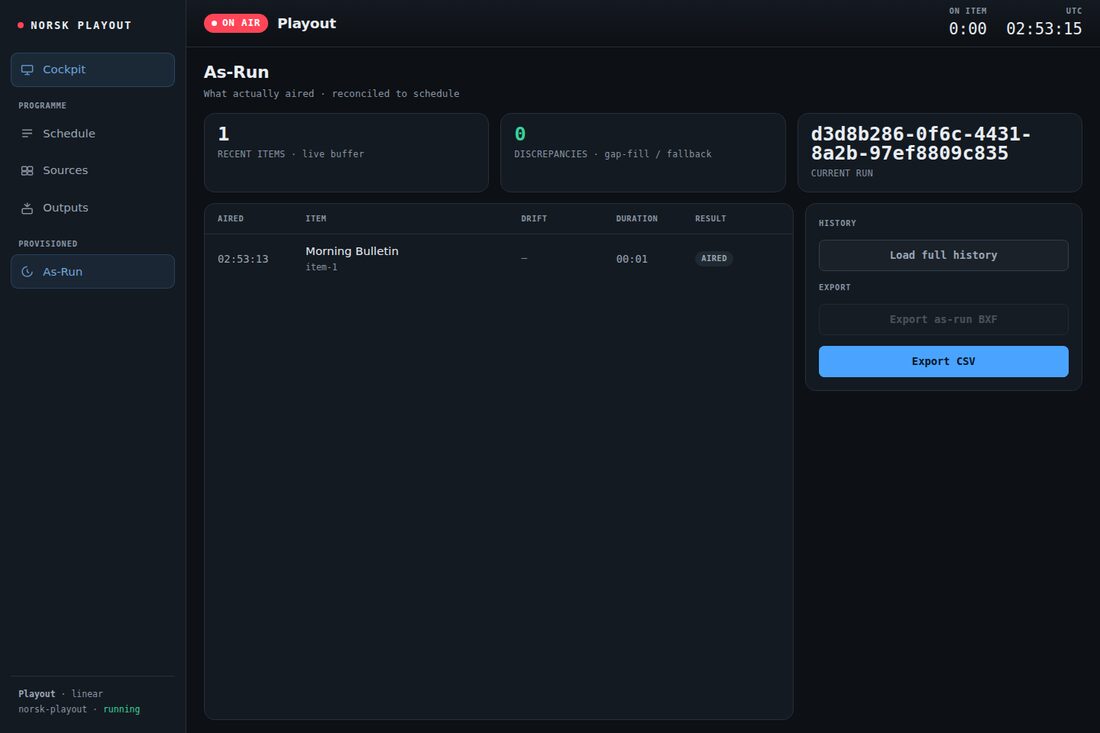This screenshot has width=1100, height=733.
Task: Navigate to Outputs
Action: coord(93,208)
